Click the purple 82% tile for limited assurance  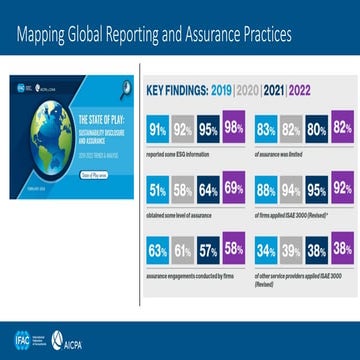343,127
